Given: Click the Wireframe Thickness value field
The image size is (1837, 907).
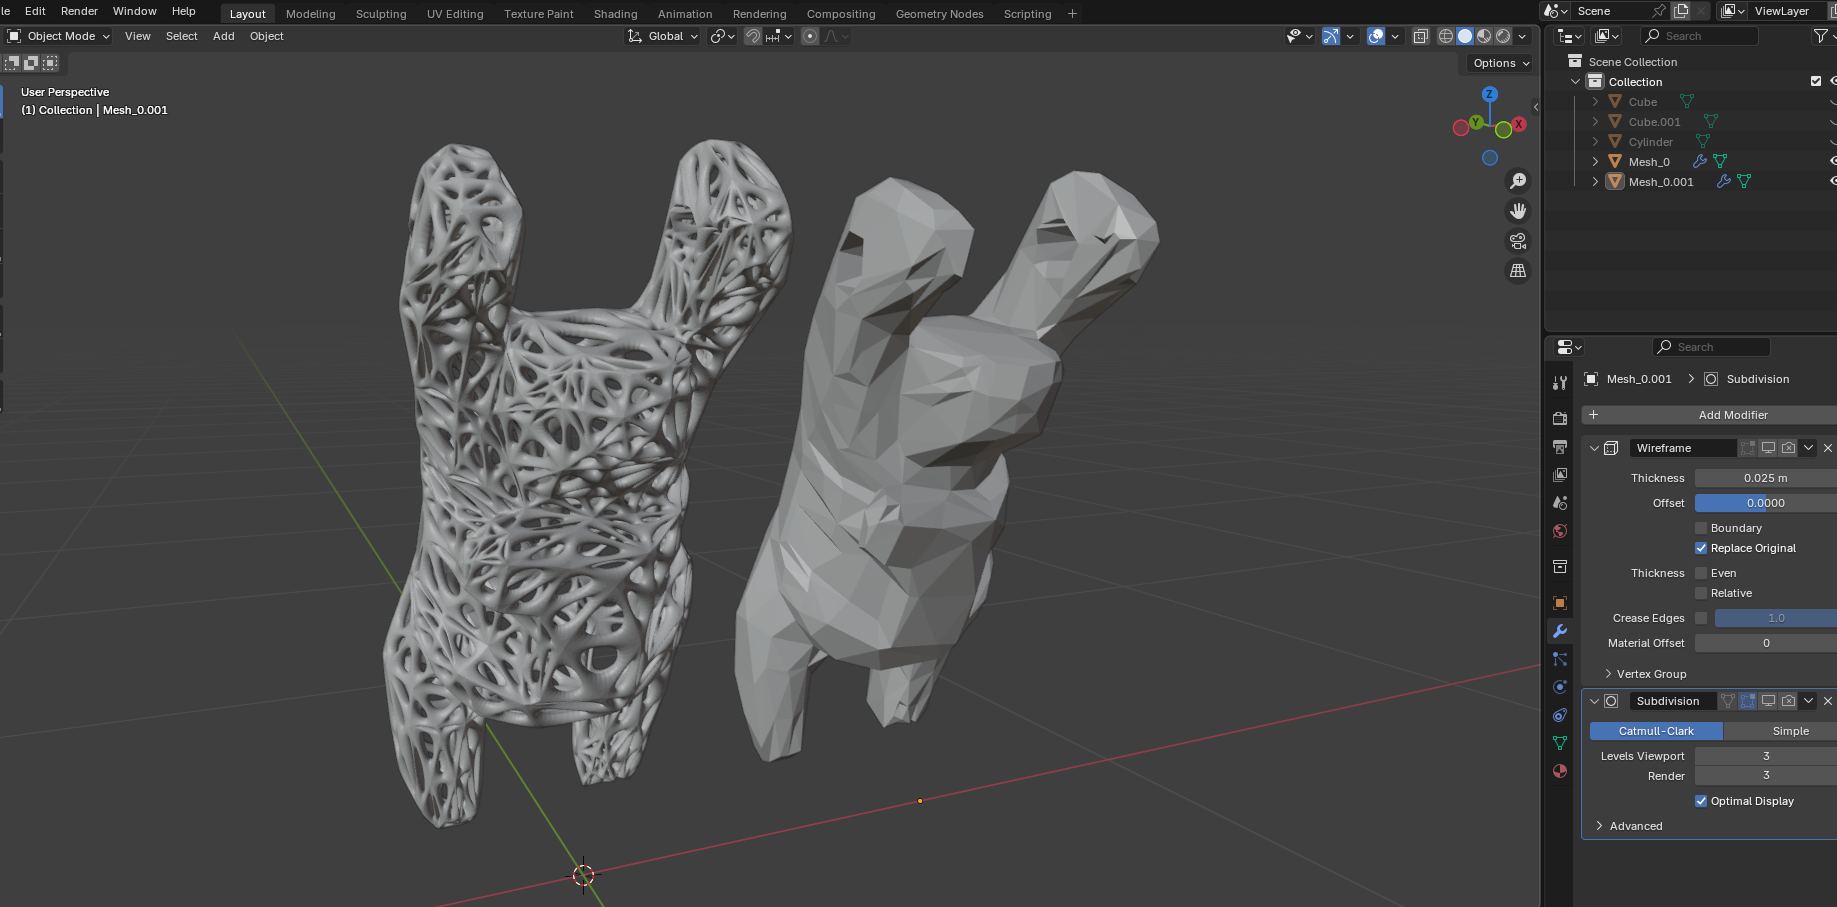Looking at the screenshot, I should (x=1765, y=478).
